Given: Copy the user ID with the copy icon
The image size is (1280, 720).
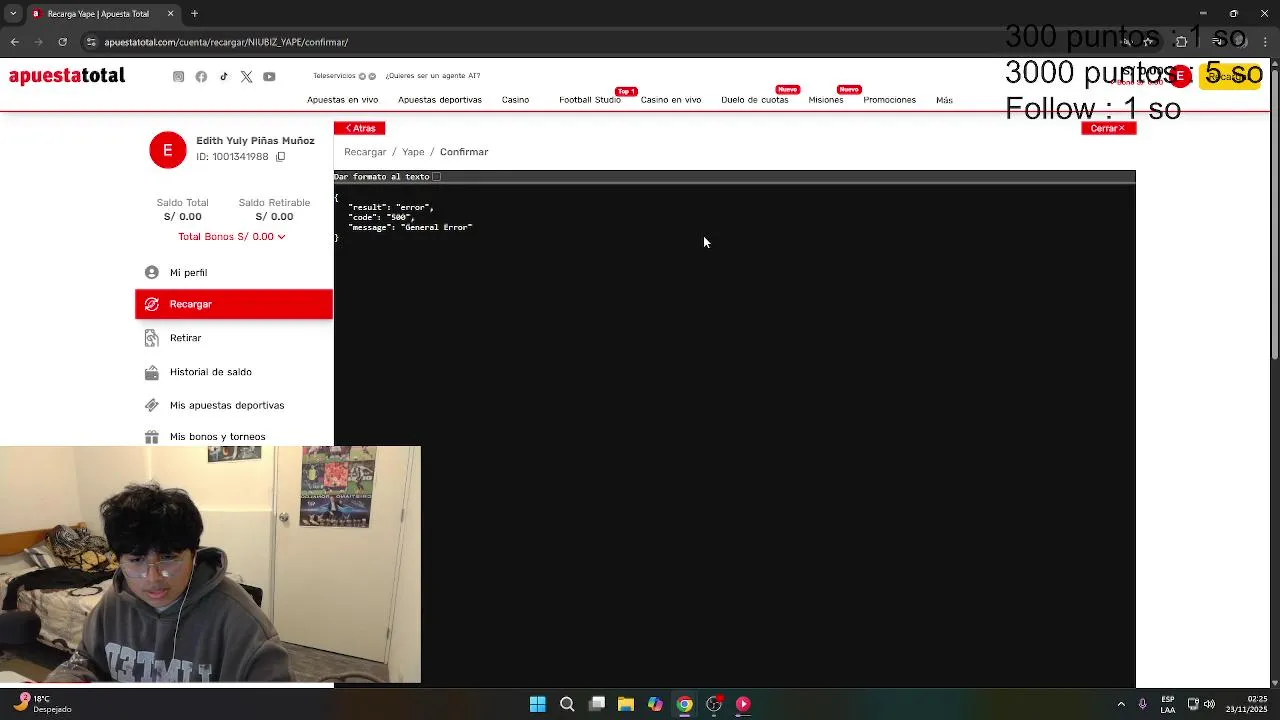Looking at the screenshot, I should (x=281, y=157).
